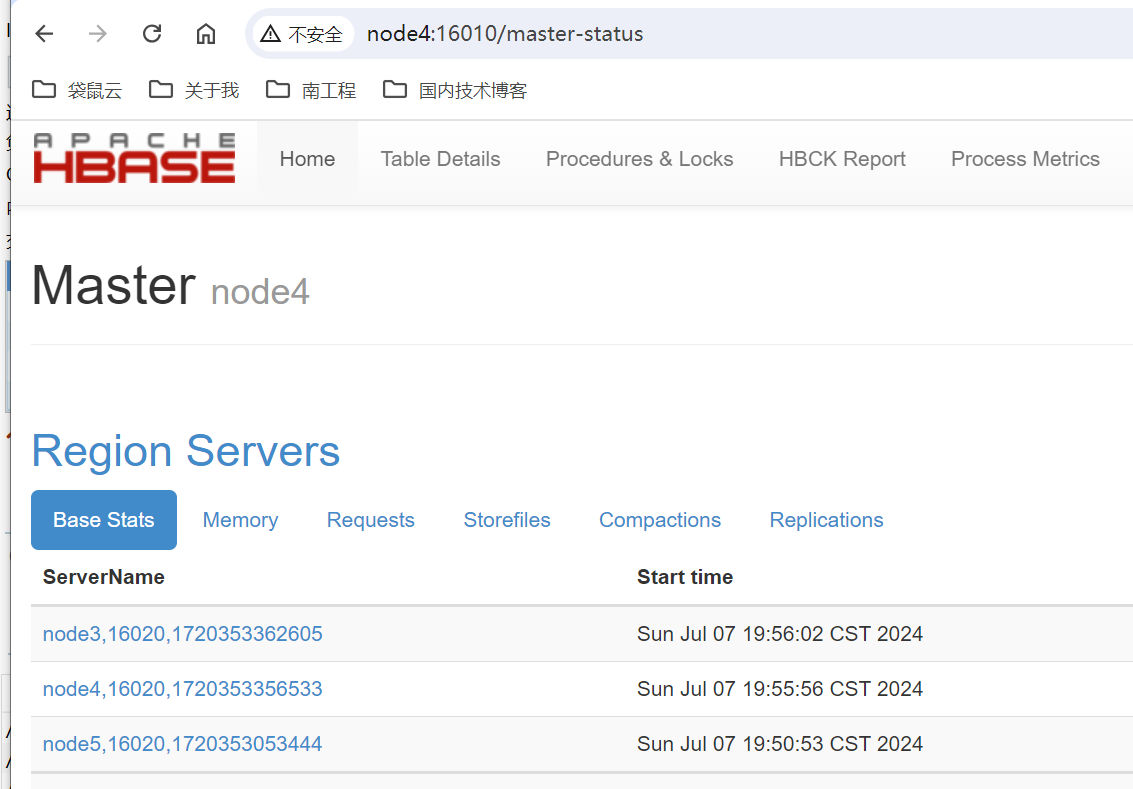Open the 关于我 bookmark folder

click(x=194, y=90)
